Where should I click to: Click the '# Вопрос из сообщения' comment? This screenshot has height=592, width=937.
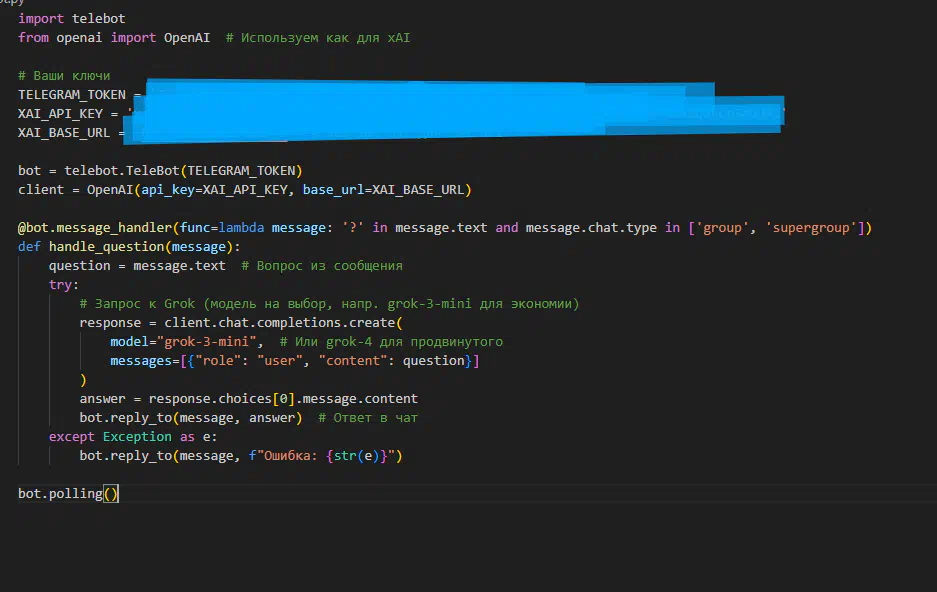pyautogui.click(x=322, y=266)
